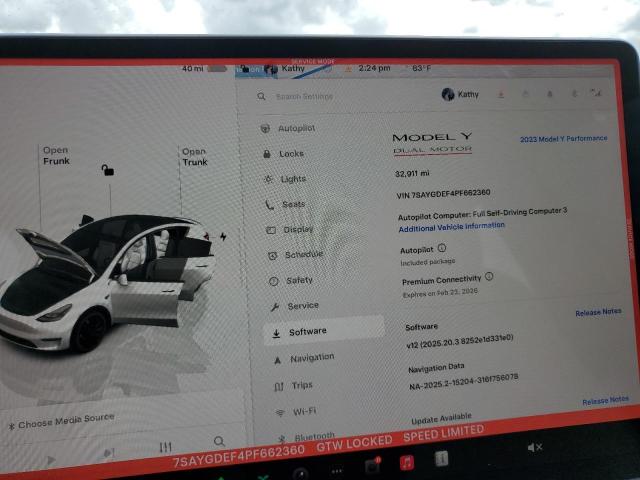The image size is (640, 480).
Task: Tap the orange software download icon
Action: [x=501, y=94]
